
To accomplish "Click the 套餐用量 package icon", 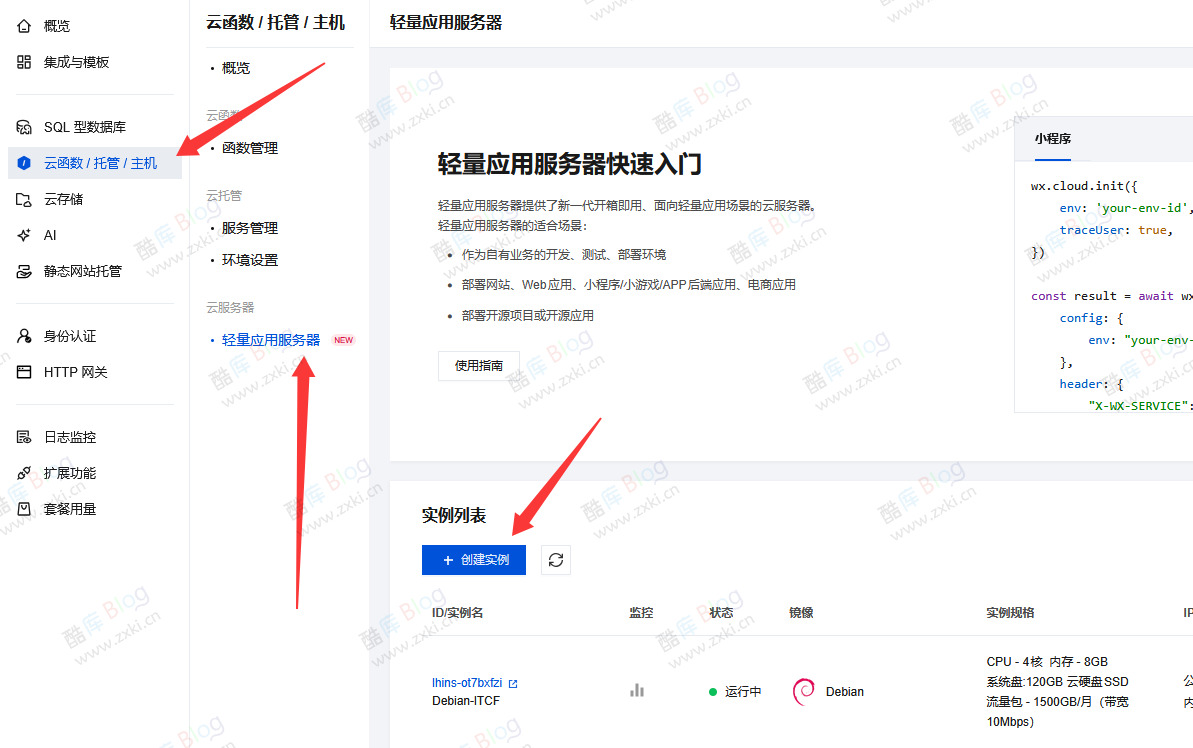I will click(24, 509).
